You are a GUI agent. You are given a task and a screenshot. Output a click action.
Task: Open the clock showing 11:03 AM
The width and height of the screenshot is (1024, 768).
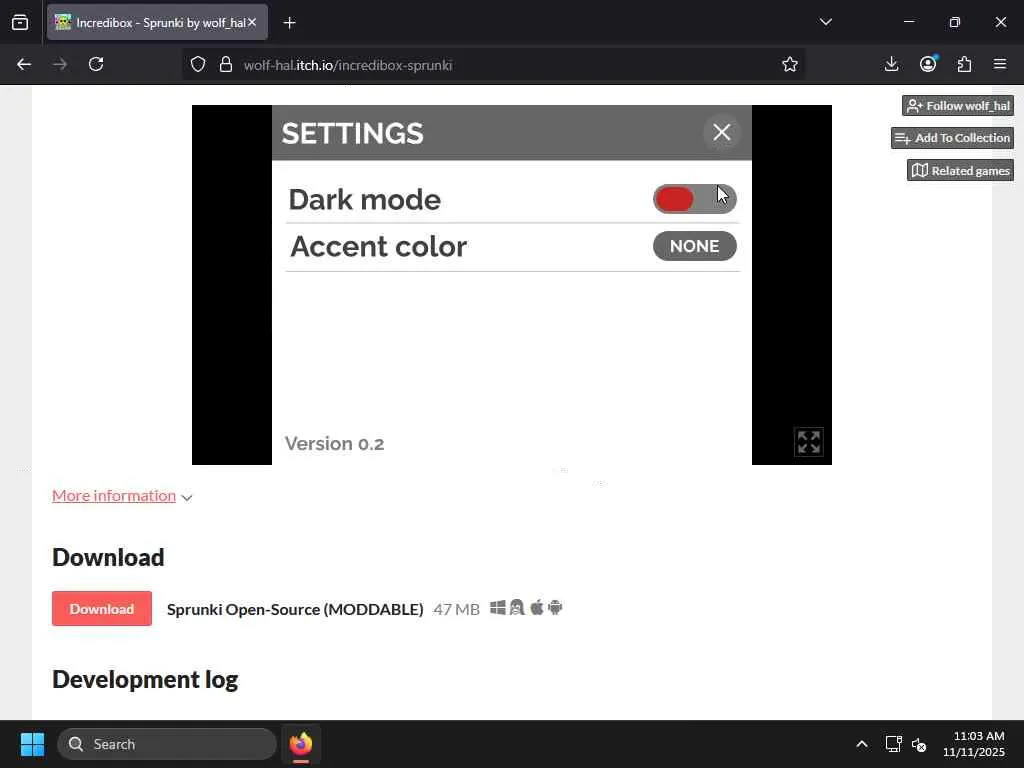974,744
